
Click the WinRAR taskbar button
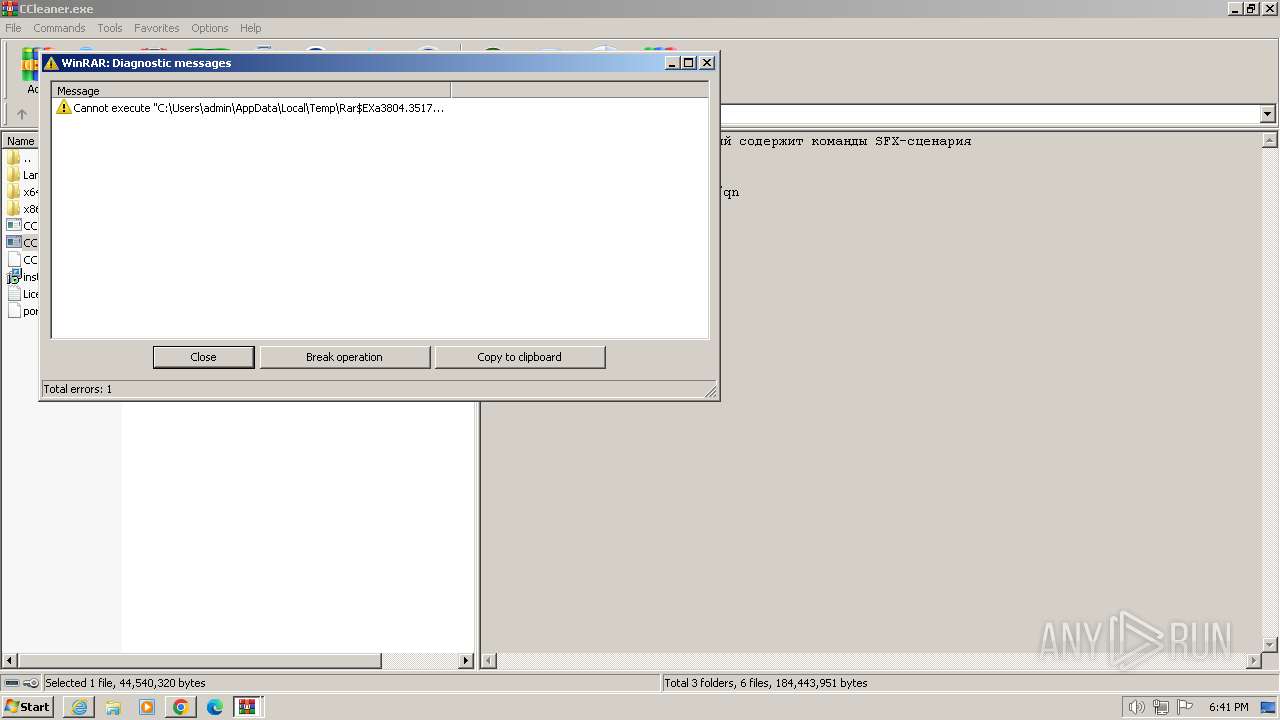pos(247,707)
